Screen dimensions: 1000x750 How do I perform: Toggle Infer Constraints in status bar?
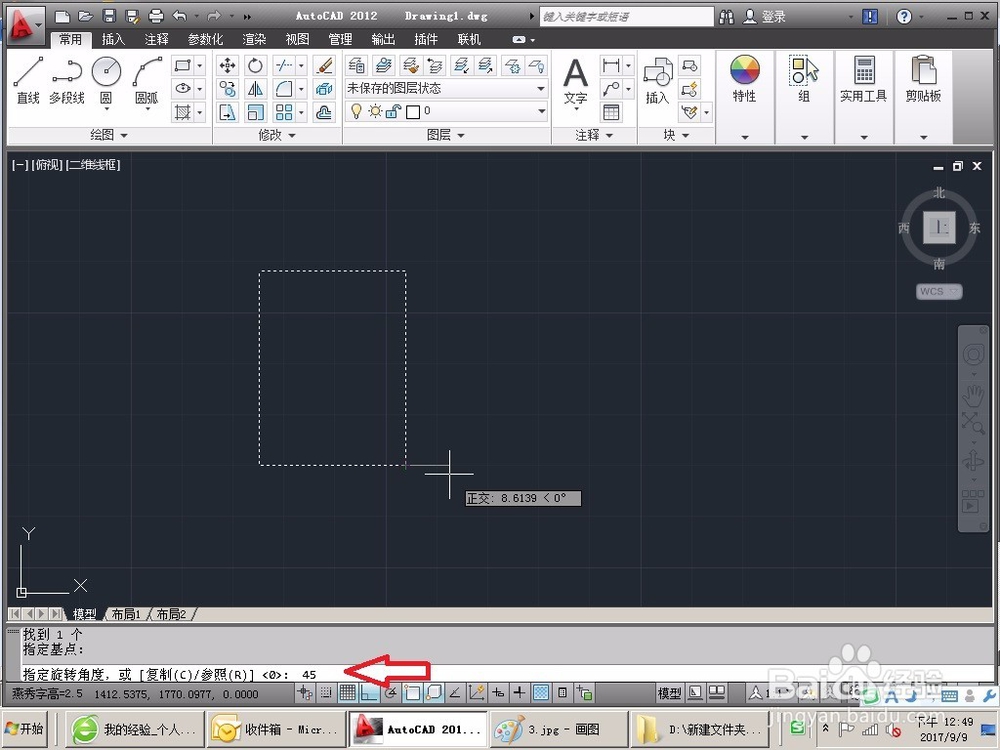point(305,693)
